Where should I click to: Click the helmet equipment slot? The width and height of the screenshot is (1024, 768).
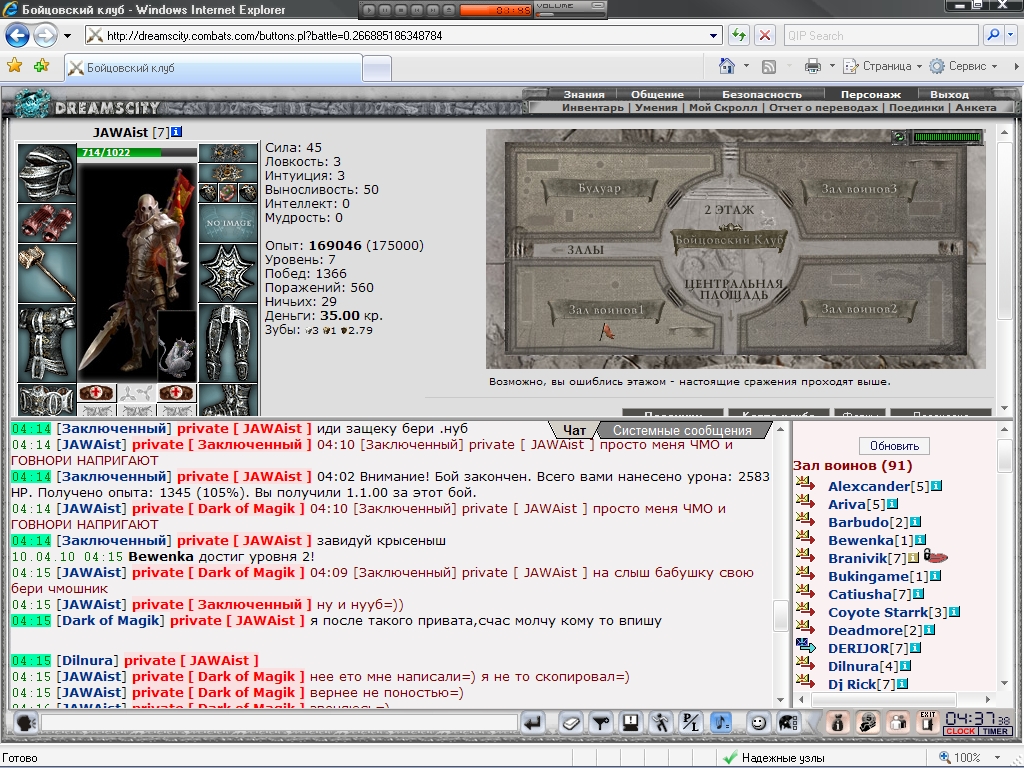coord(46,173)
